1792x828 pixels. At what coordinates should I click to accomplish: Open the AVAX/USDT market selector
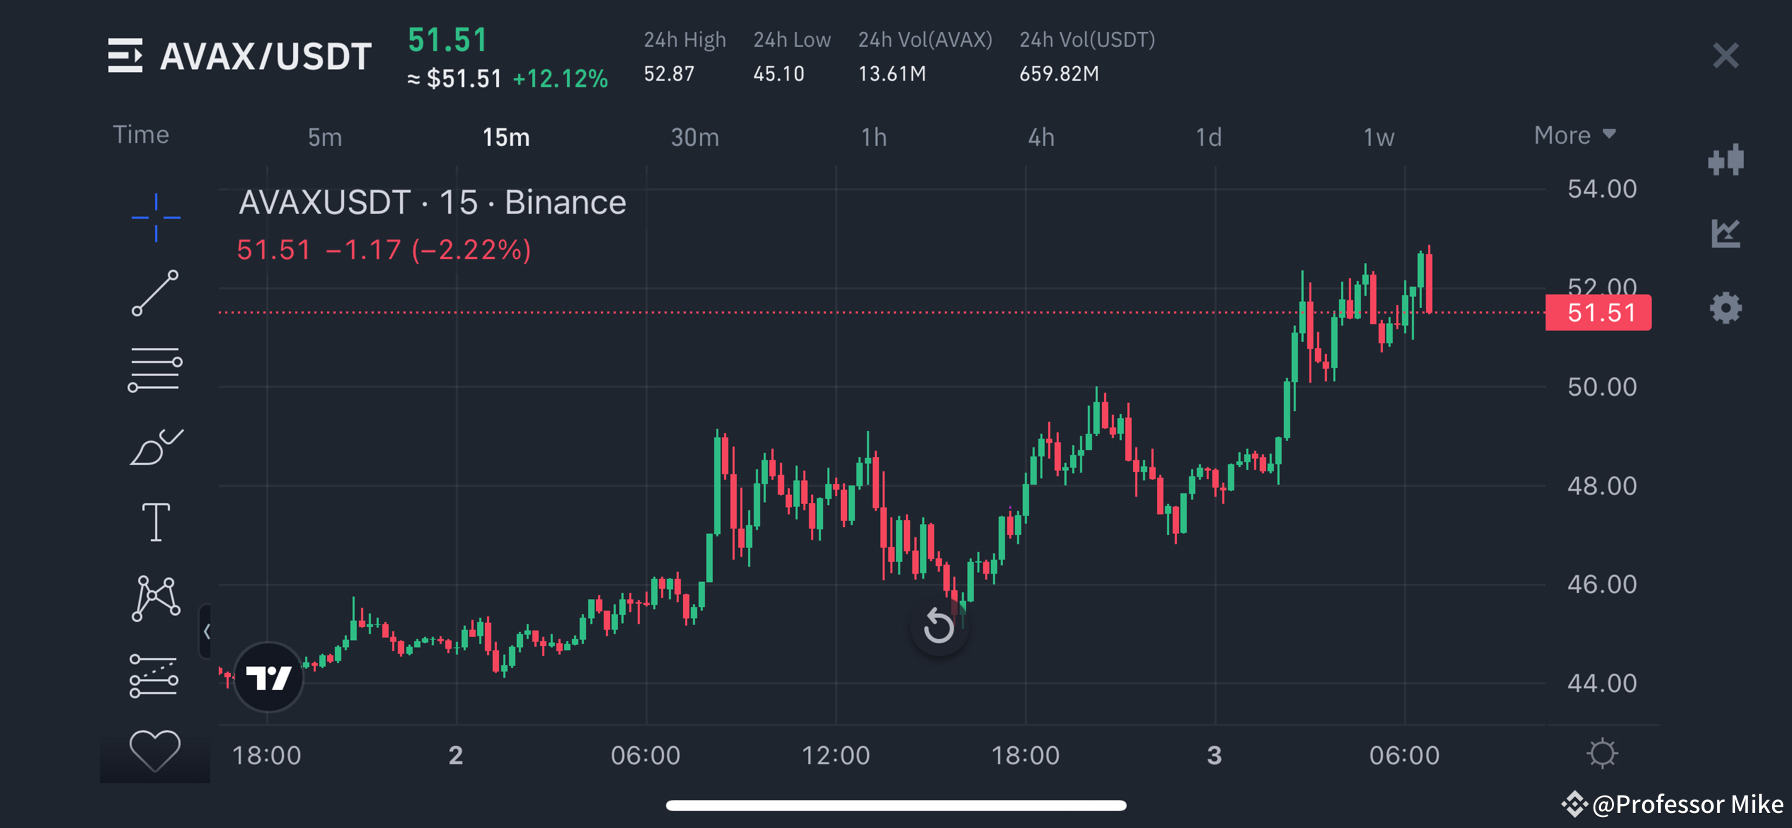point(240,56)
